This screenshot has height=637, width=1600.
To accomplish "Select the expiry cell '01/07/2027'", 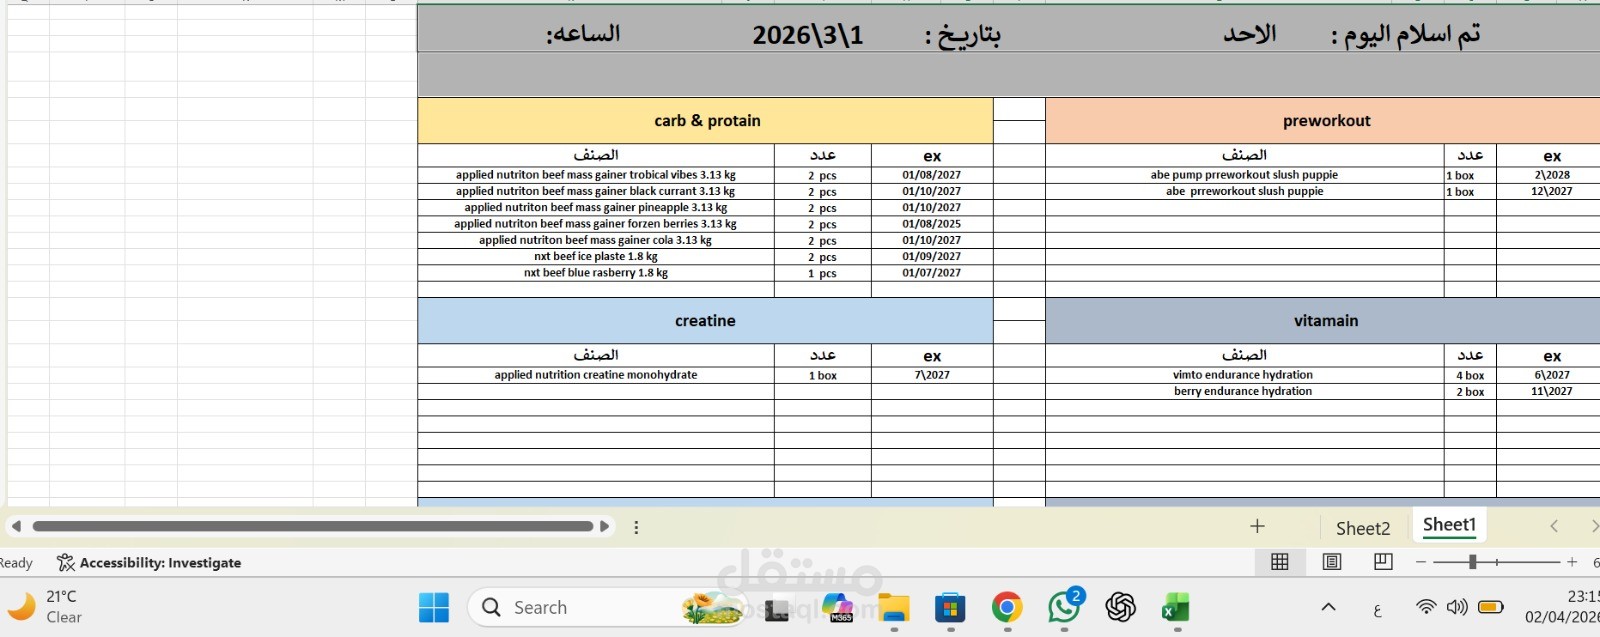I will [932, 272].
